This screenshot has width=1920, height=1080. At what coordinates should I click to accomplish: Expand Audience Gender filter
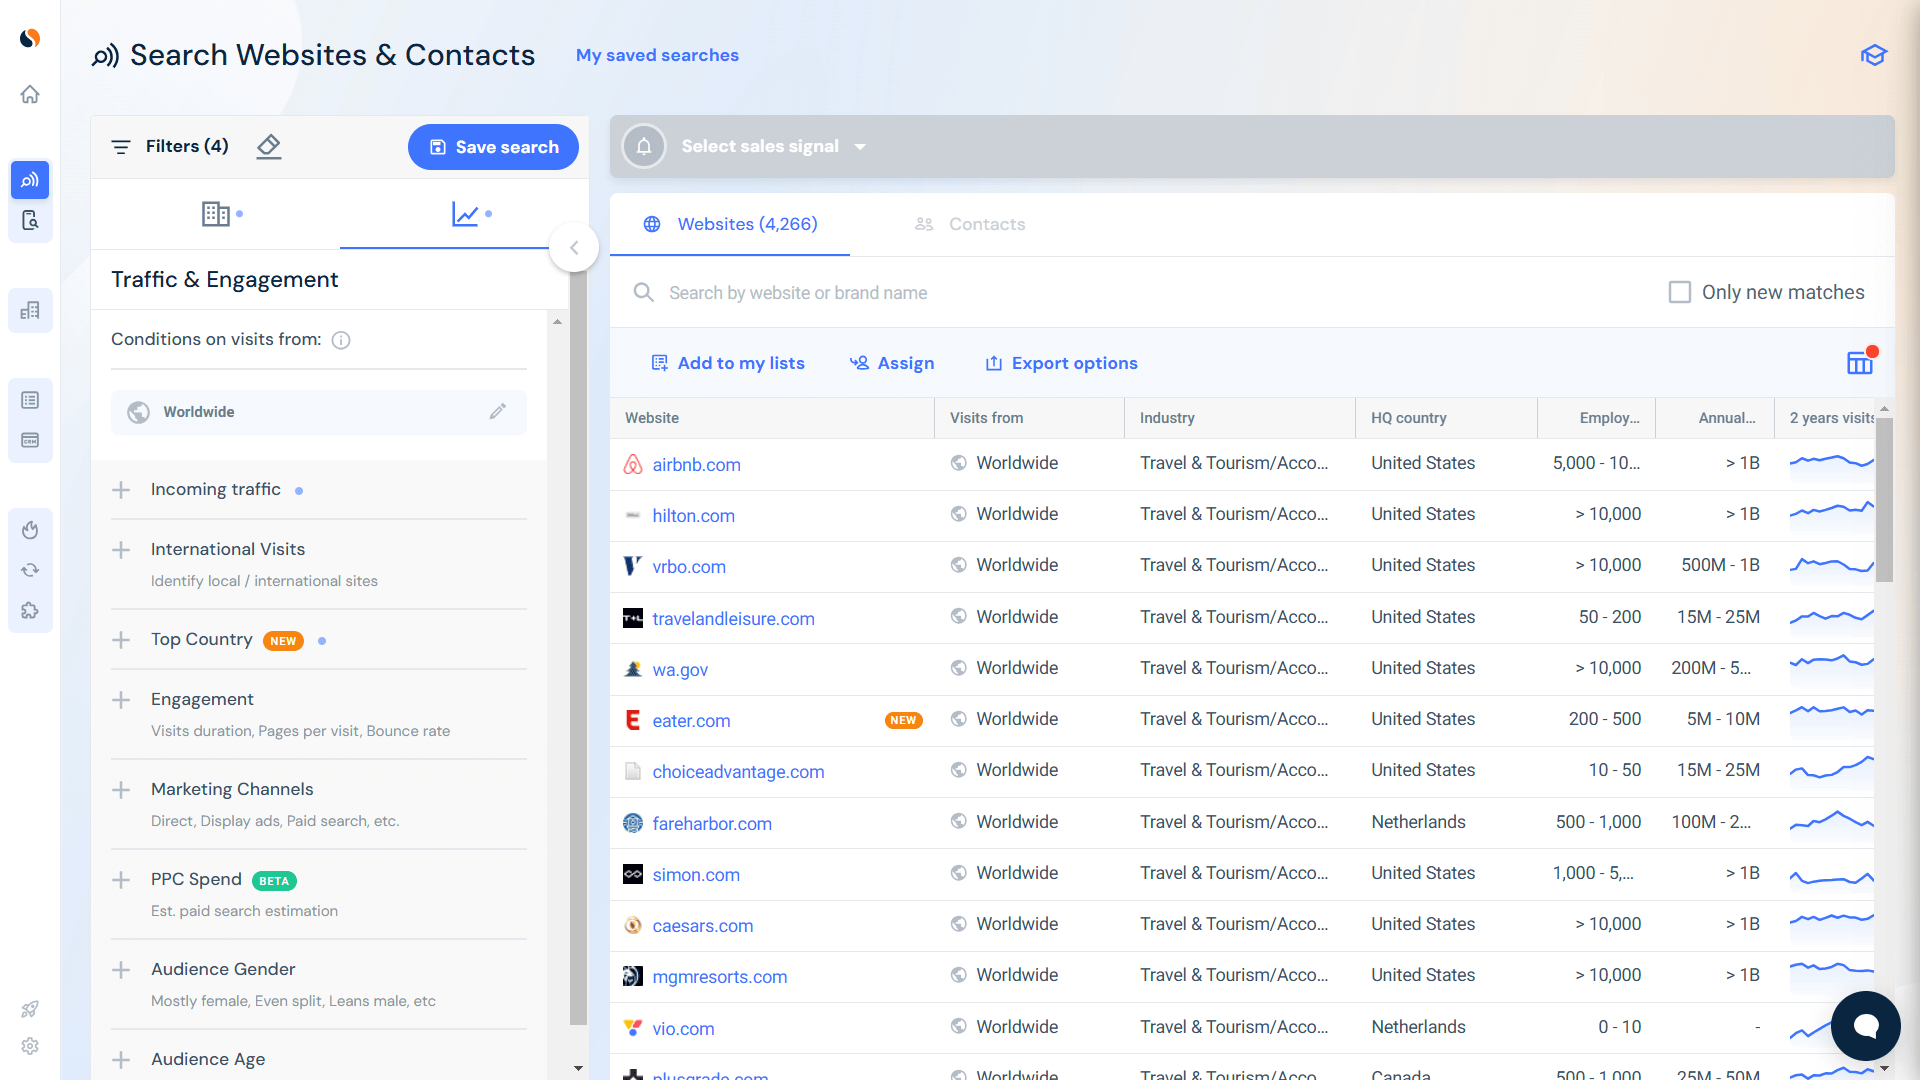point(121,970)
